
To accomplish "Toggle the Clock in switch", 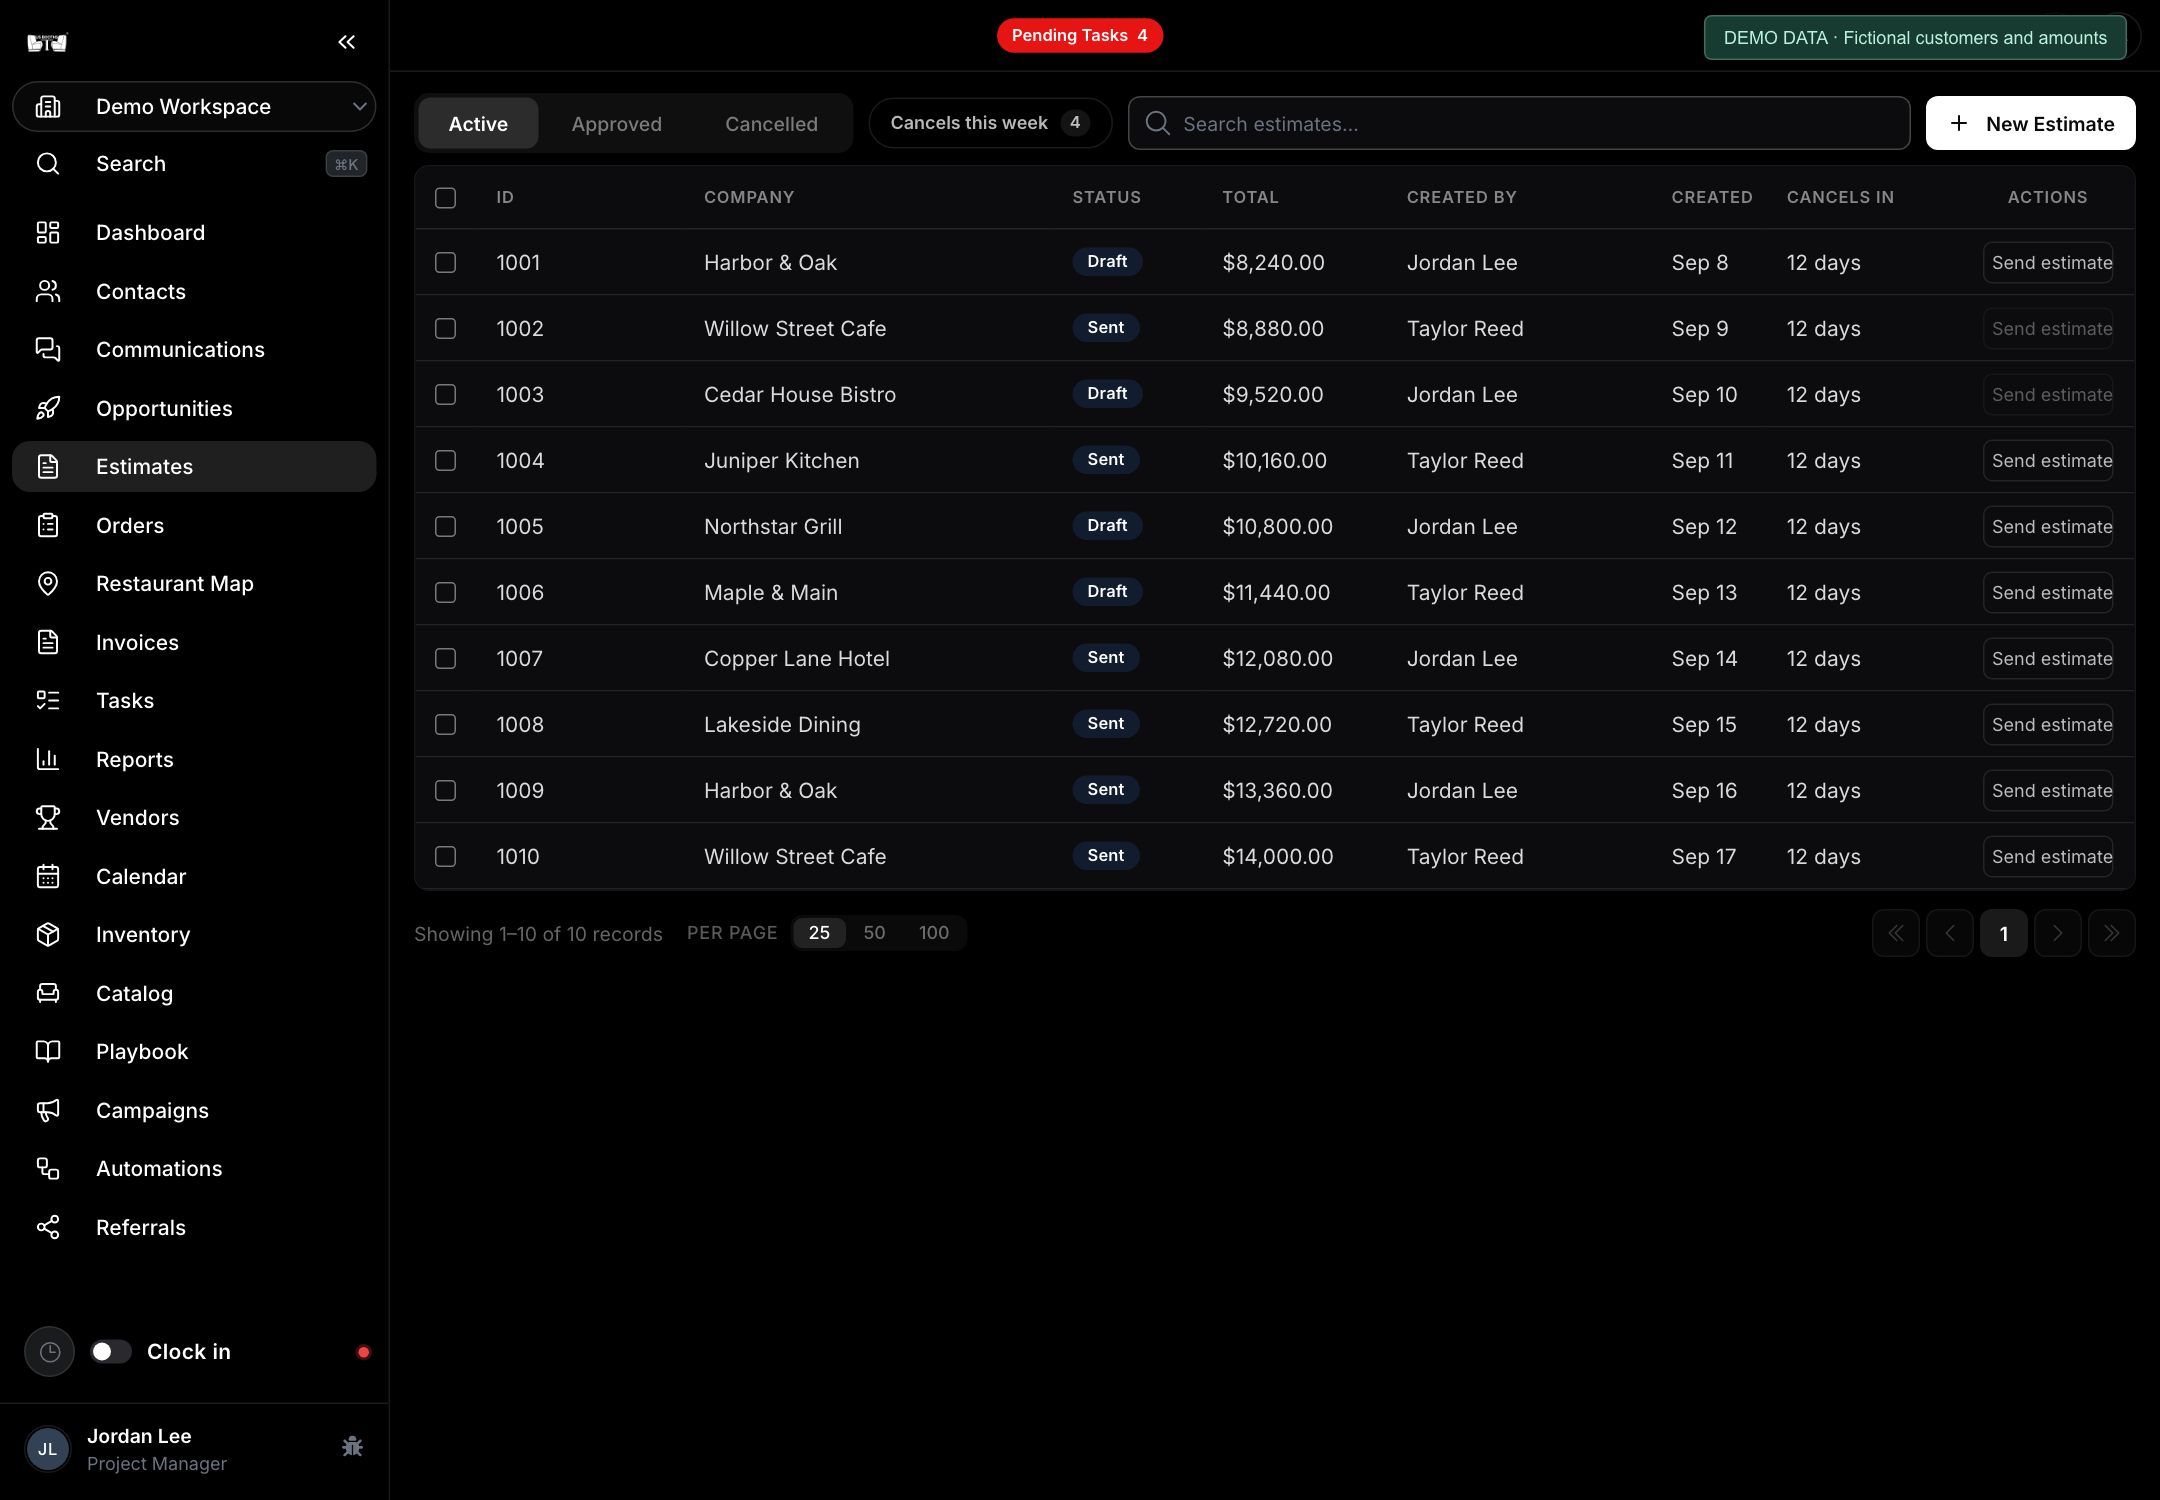I will click(111, 1352).
